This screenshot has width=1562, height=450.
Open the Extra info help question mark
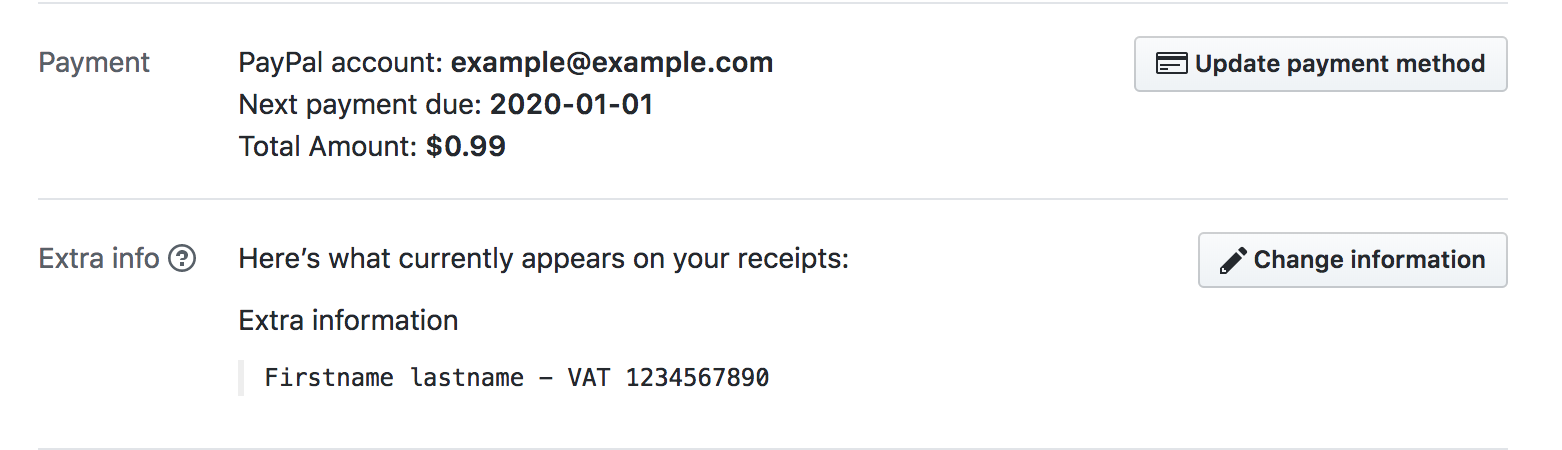point(182,260)
